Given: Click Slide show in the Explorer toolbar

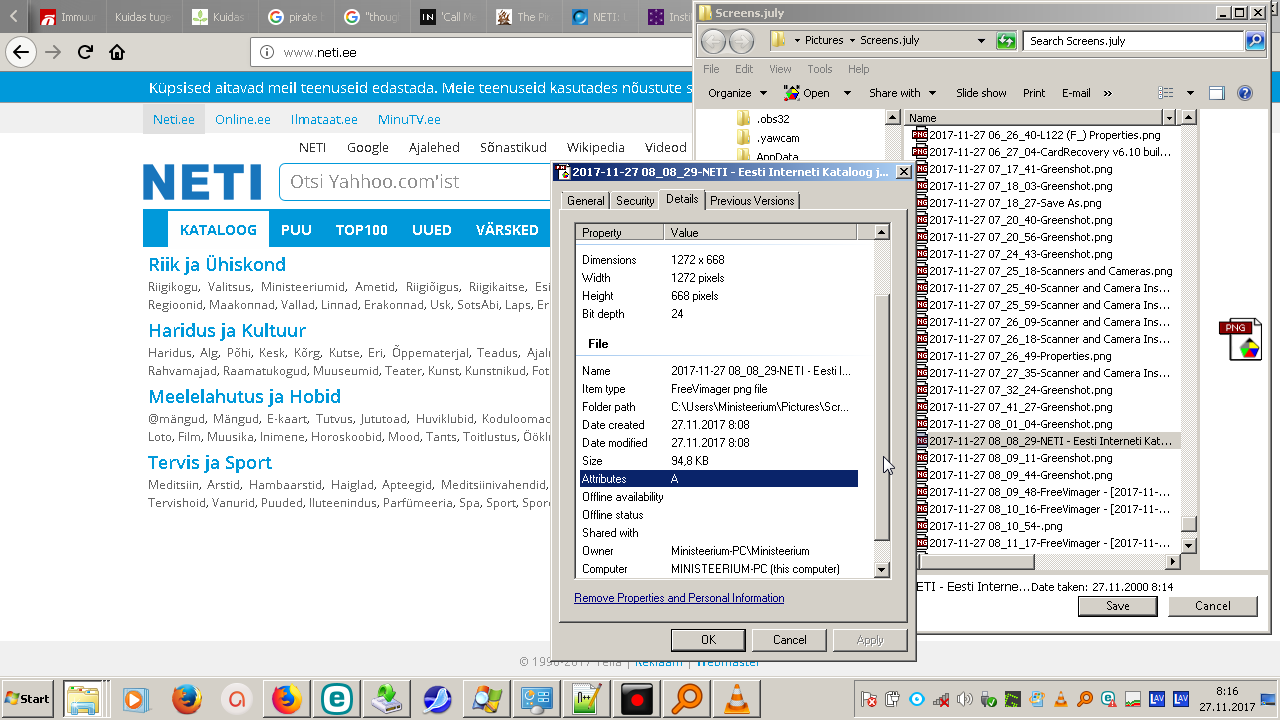Looking at the screenshot, I should click(981, 93).
